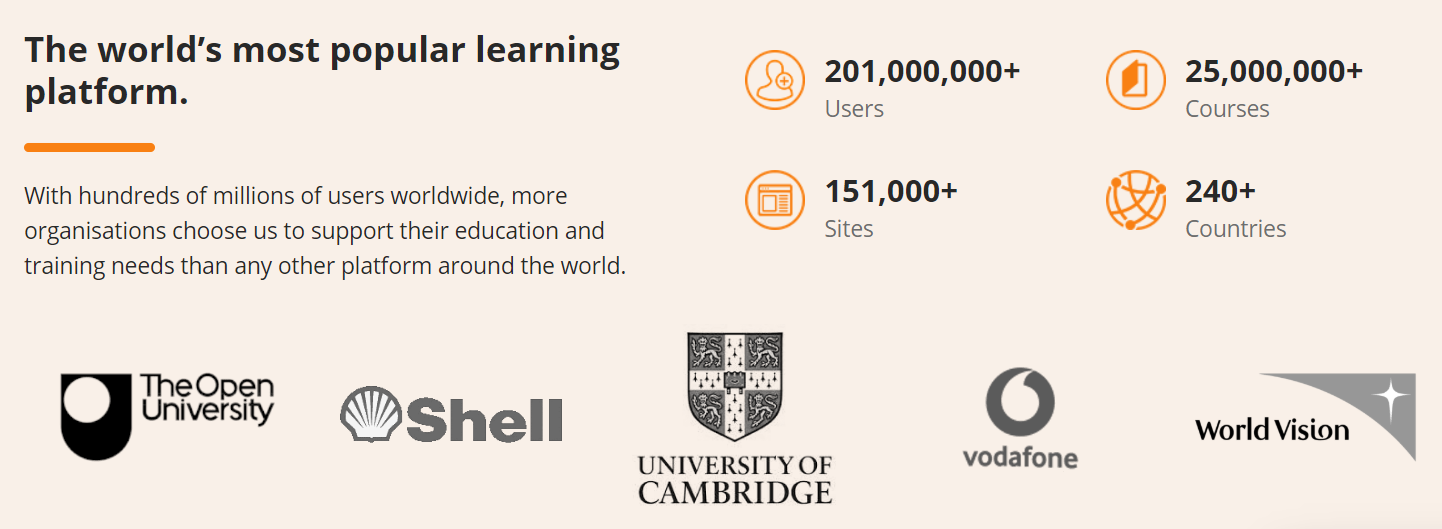Click The Open University logo
This screenshot has width=1442, height=529.
[168, 416]
